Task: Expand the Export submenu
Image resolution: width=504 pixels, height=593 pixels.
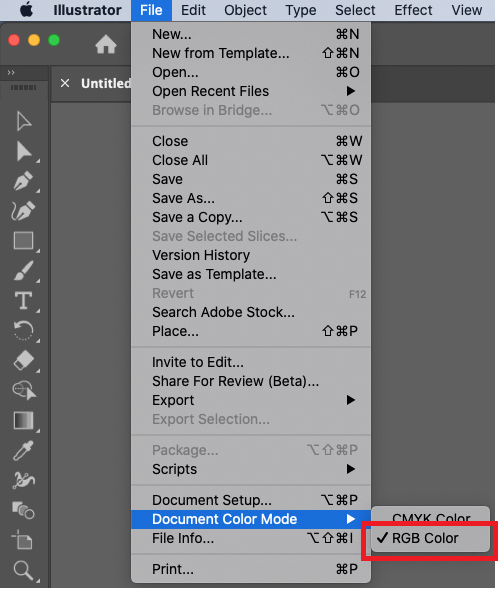Action: [x=251, y=400]
